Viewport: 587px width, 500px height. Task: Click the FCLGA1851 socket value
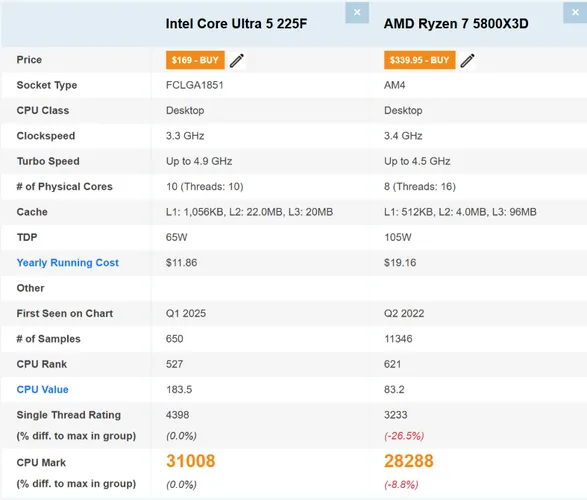[x=195, y=85]
